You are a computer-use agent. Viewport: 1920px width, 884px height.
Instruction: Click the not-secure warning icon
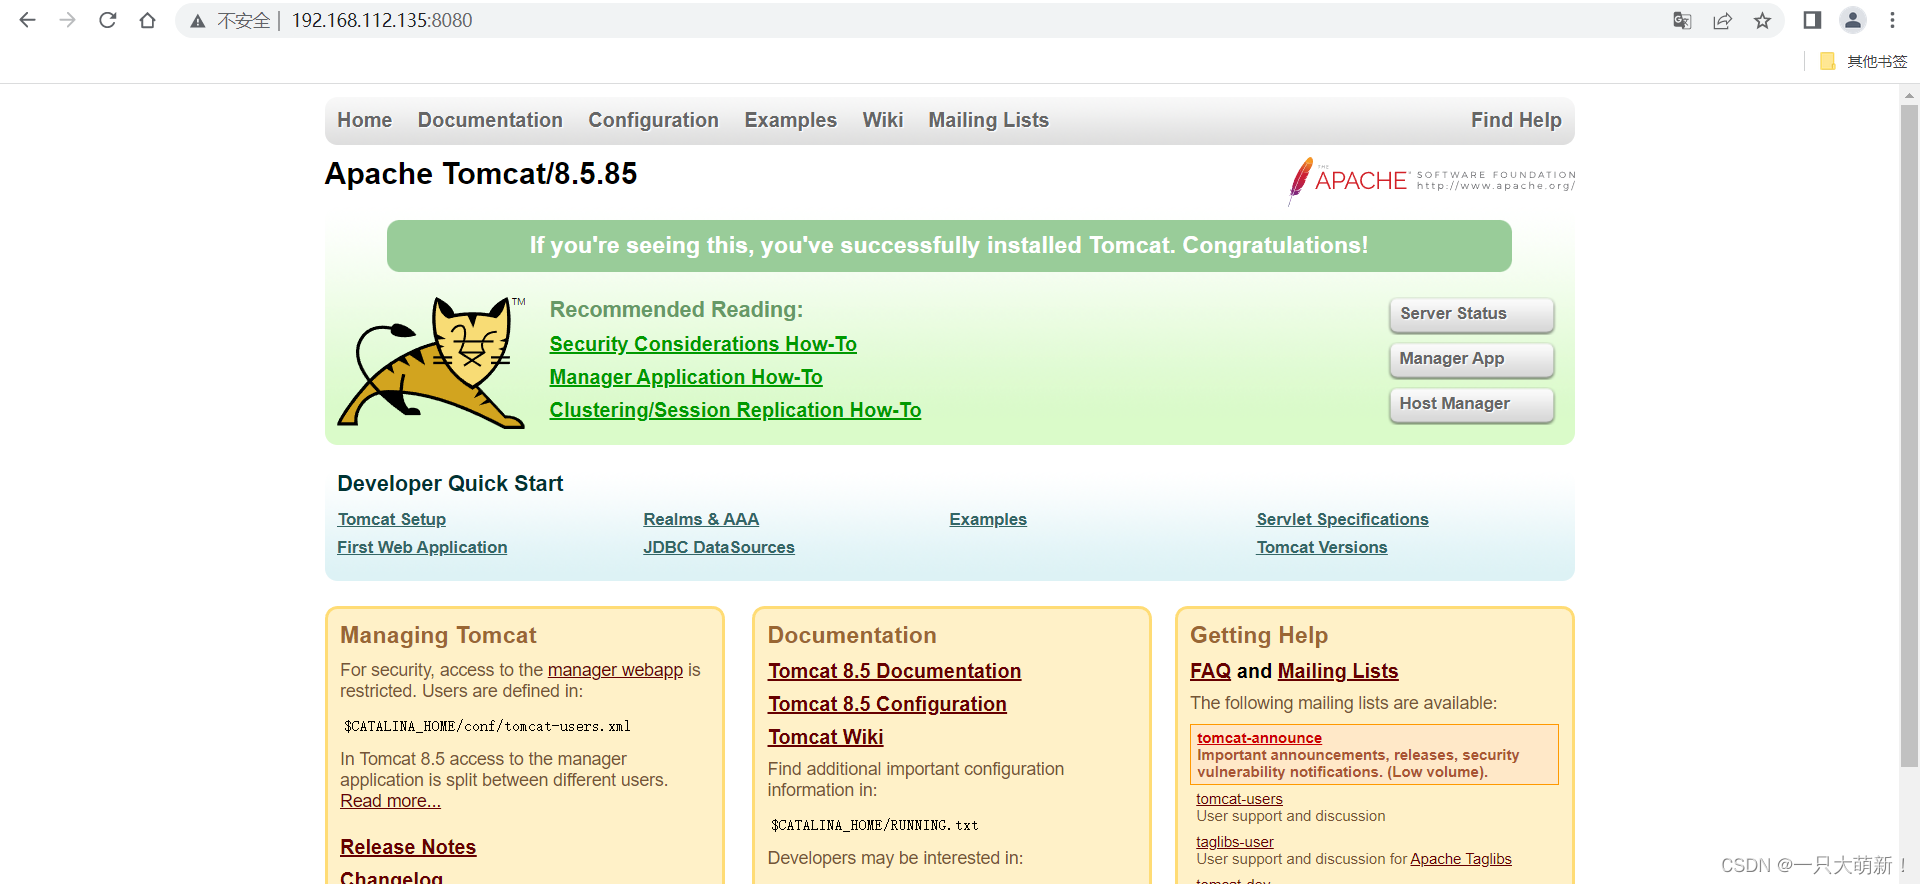pyautogui.click(x=198, y=21)
